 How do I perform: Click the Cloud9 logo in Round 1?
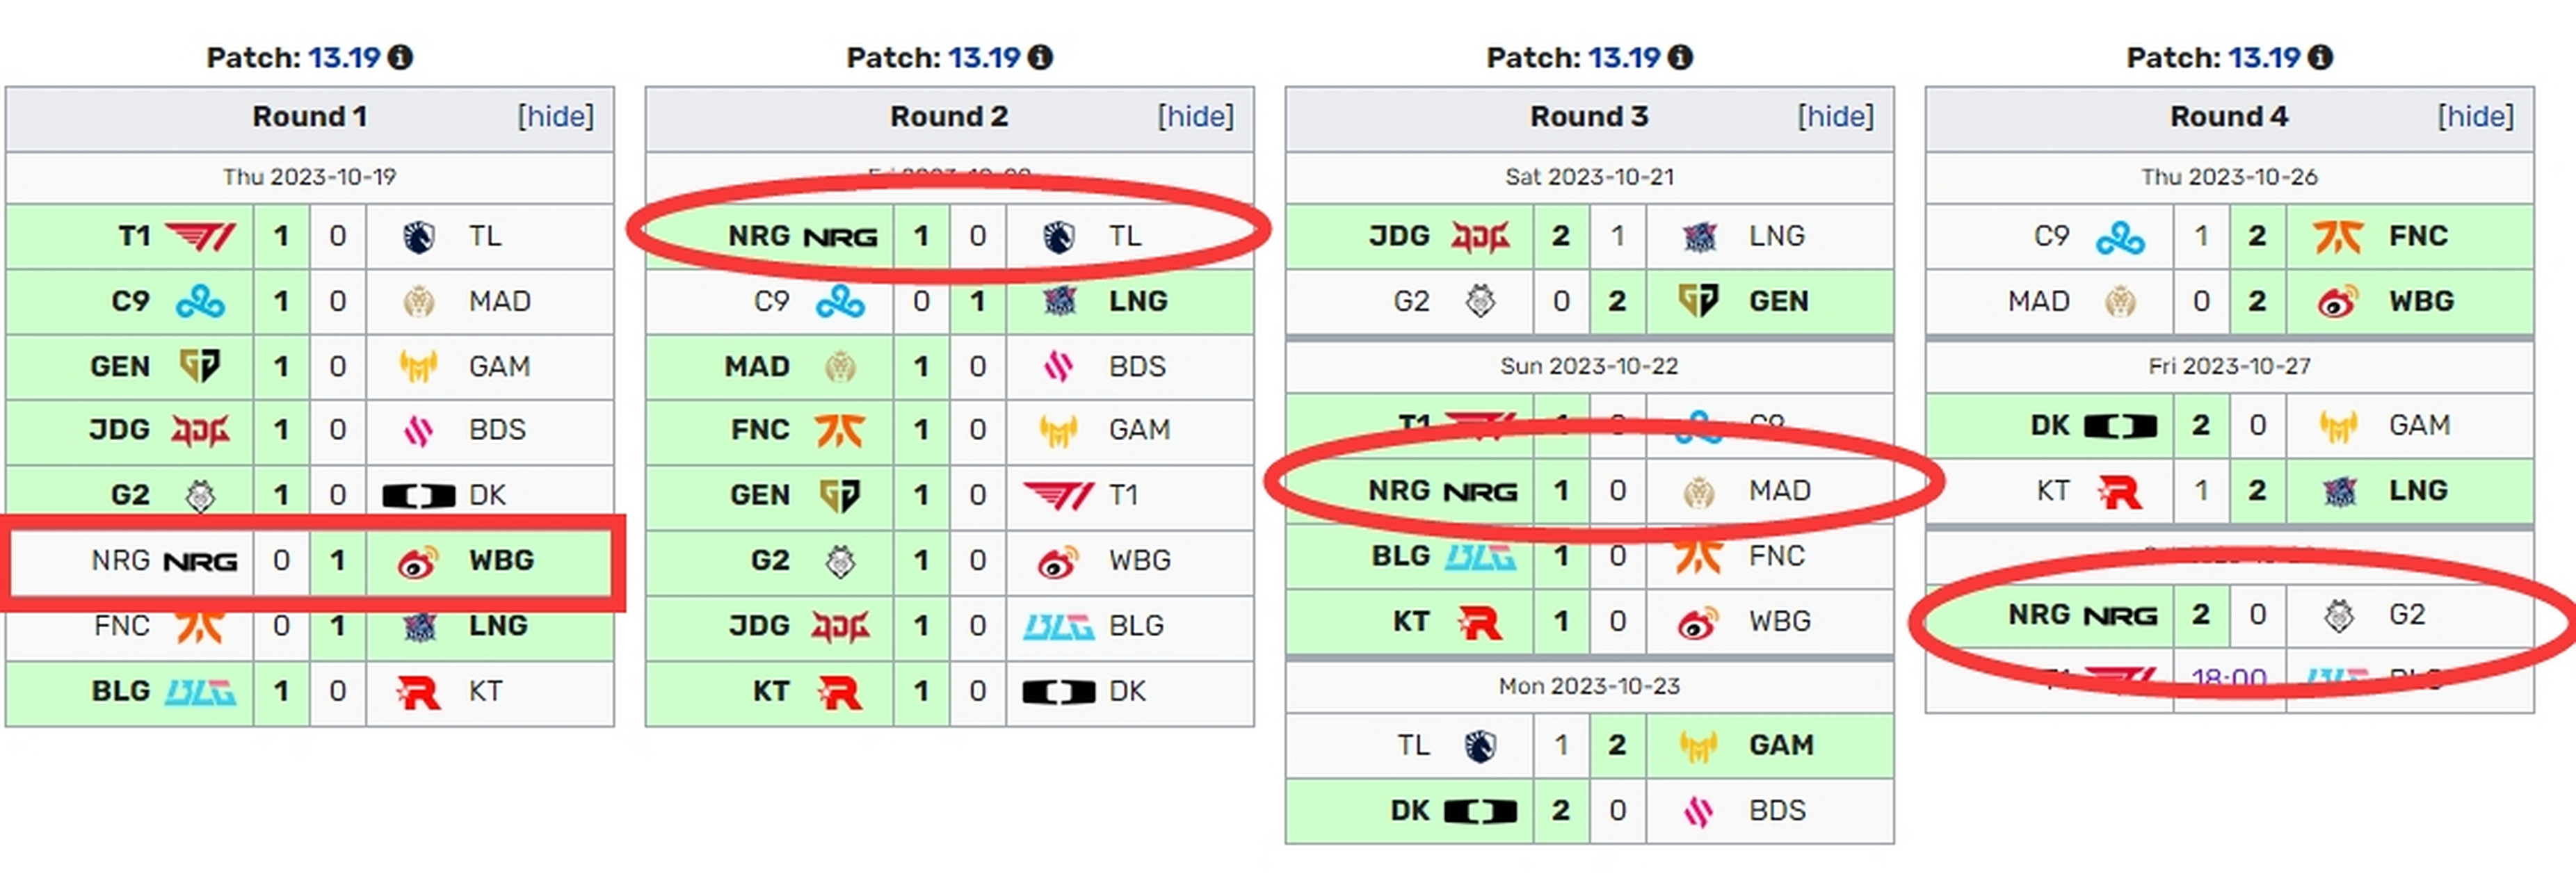click(x=200, y=301)
